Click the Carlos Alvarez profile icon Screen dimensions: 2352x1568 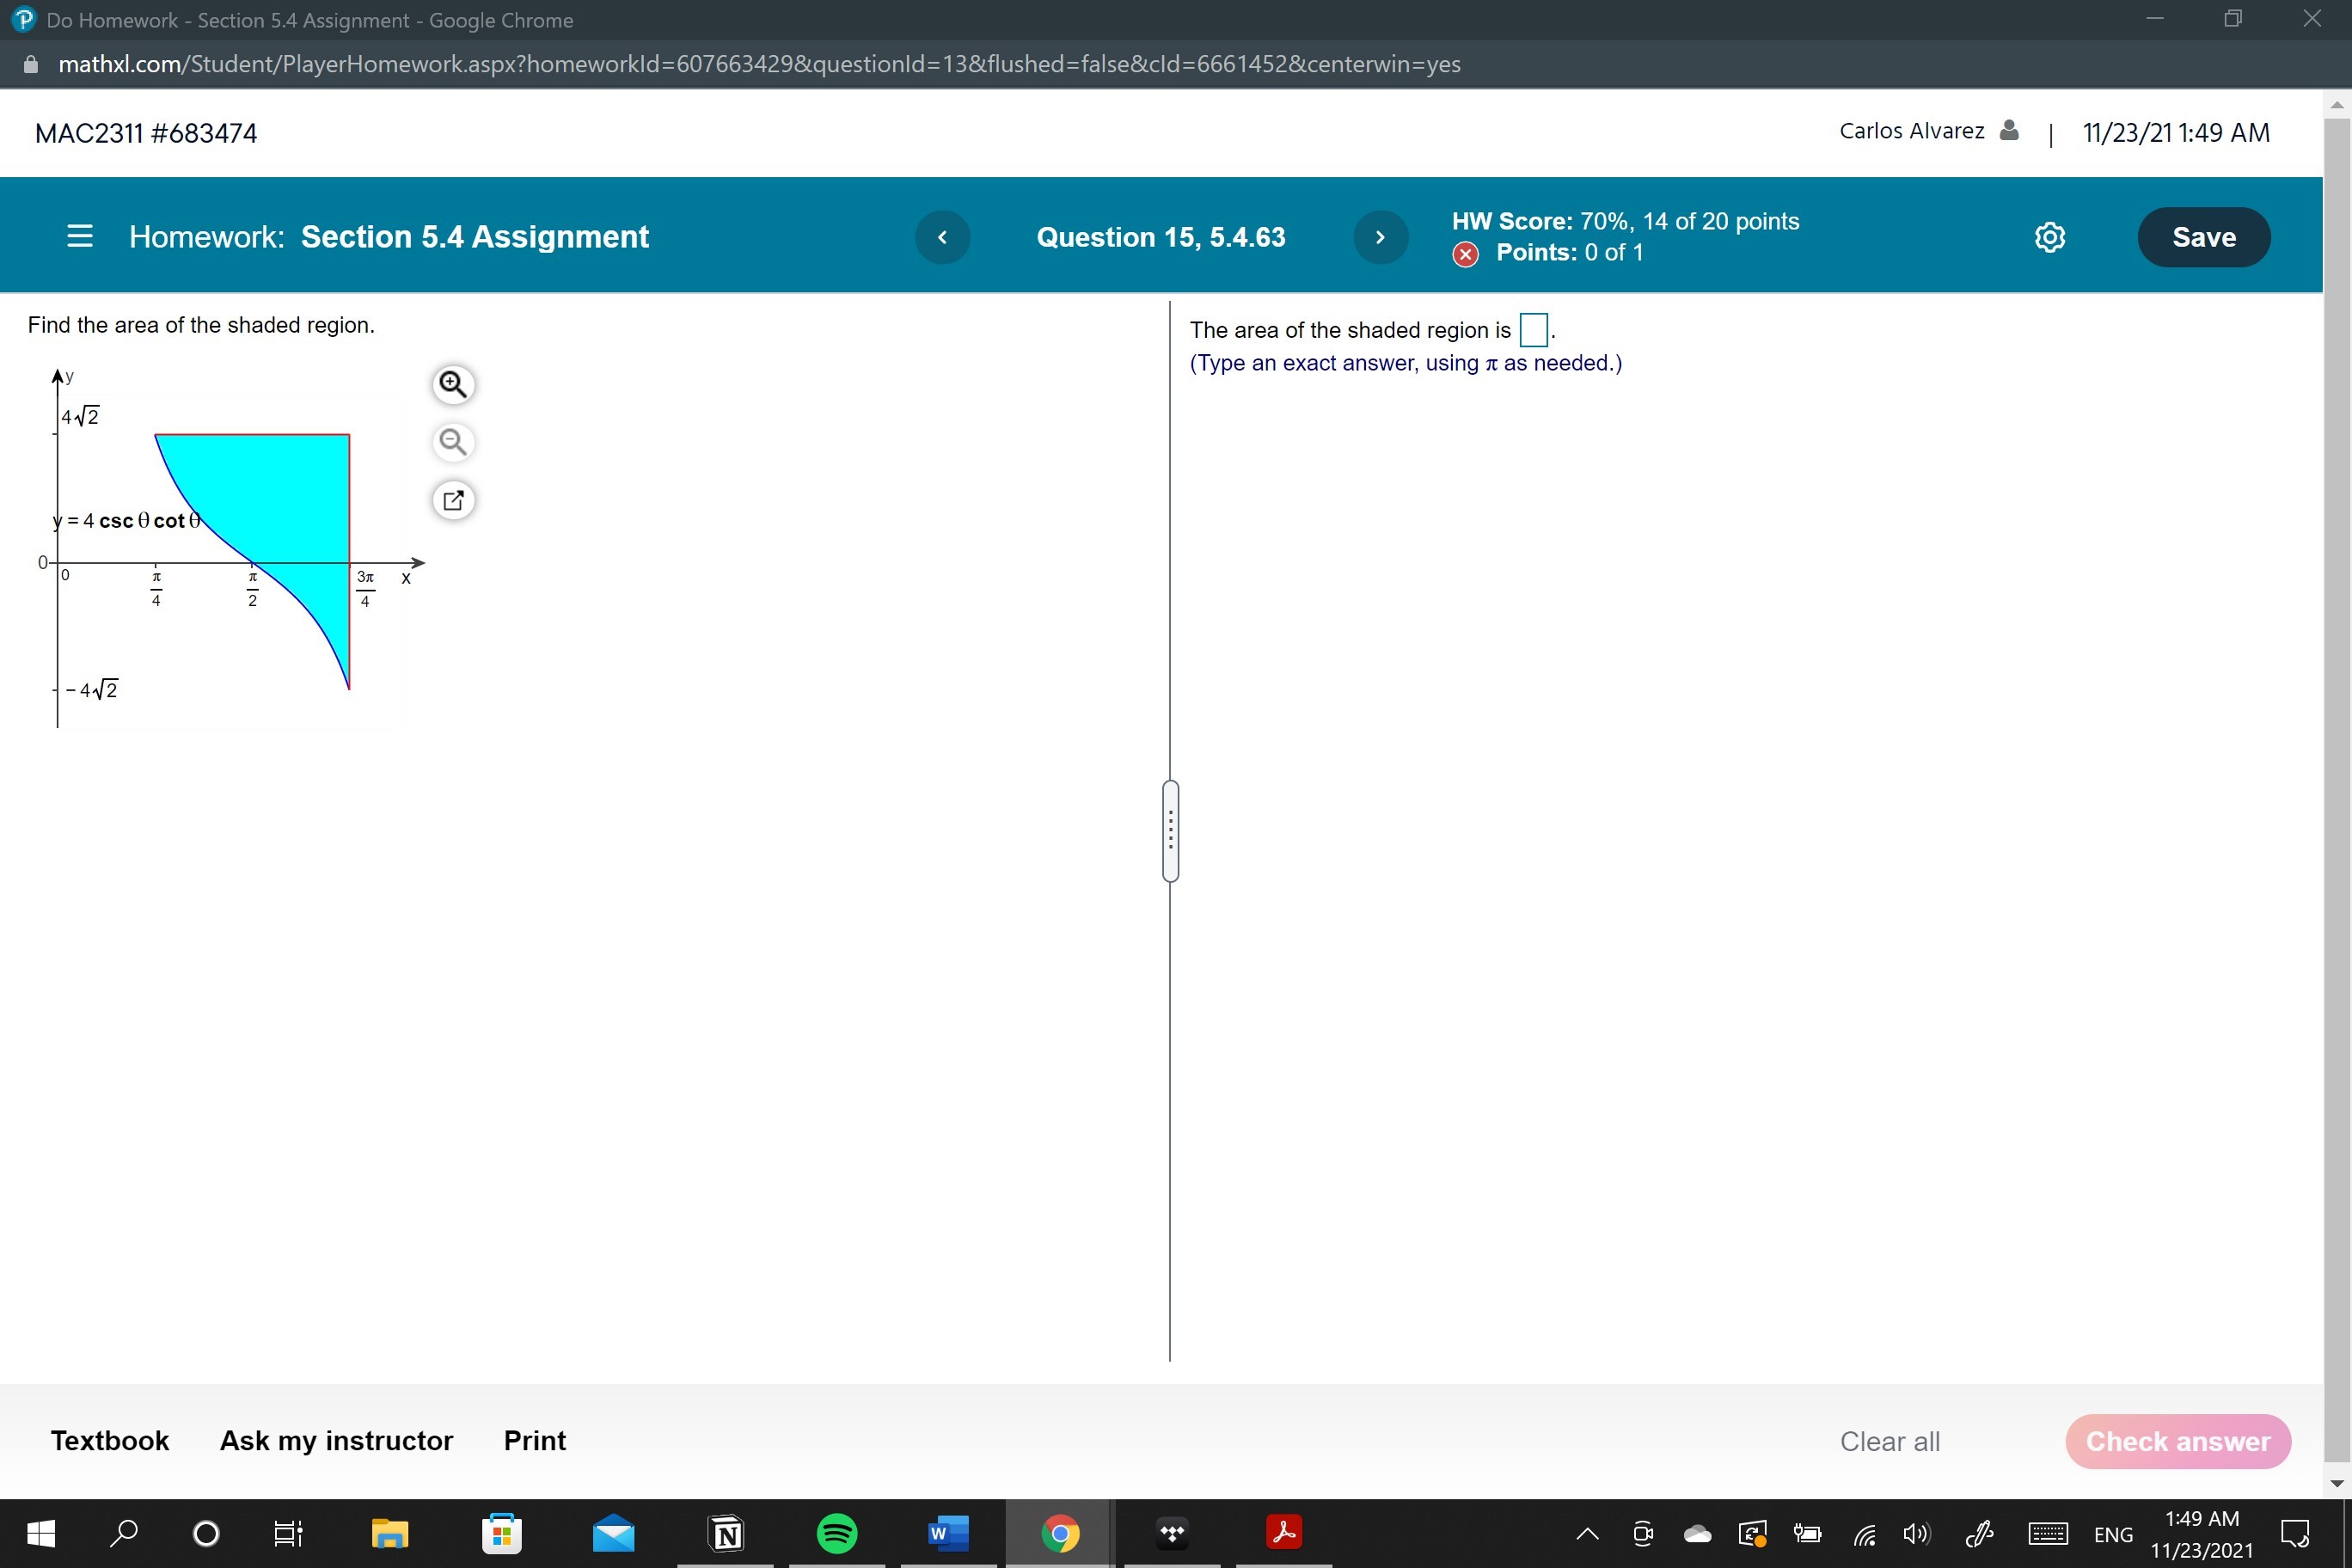(x=2010, y=130)
